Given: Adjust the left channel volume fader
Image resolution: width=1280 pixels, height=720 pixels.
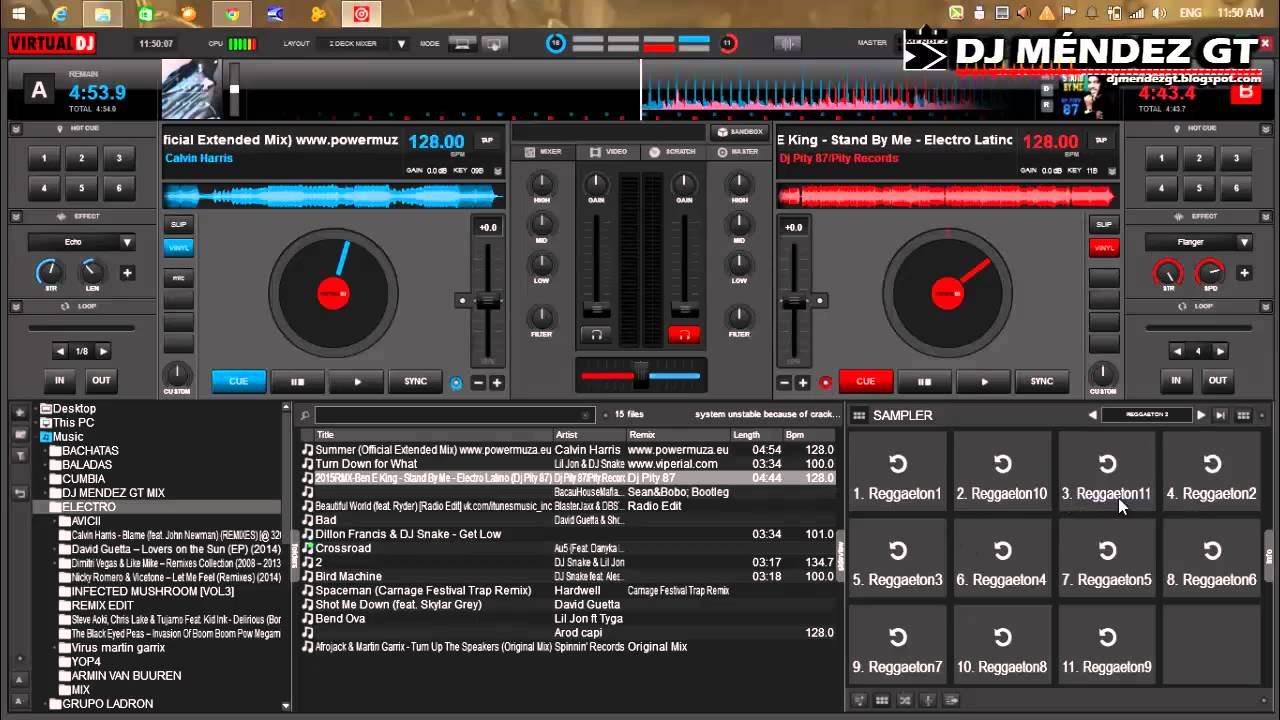Looking at the screenshot, I should [596, 309].
